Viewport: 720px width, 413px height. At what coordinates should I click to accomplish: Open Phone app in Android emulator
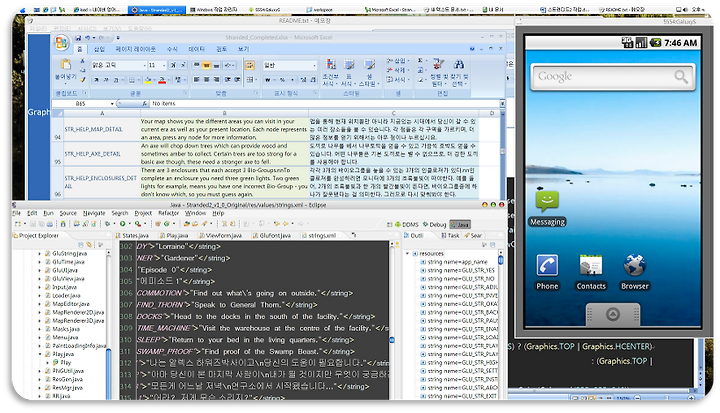coord(547,272)
